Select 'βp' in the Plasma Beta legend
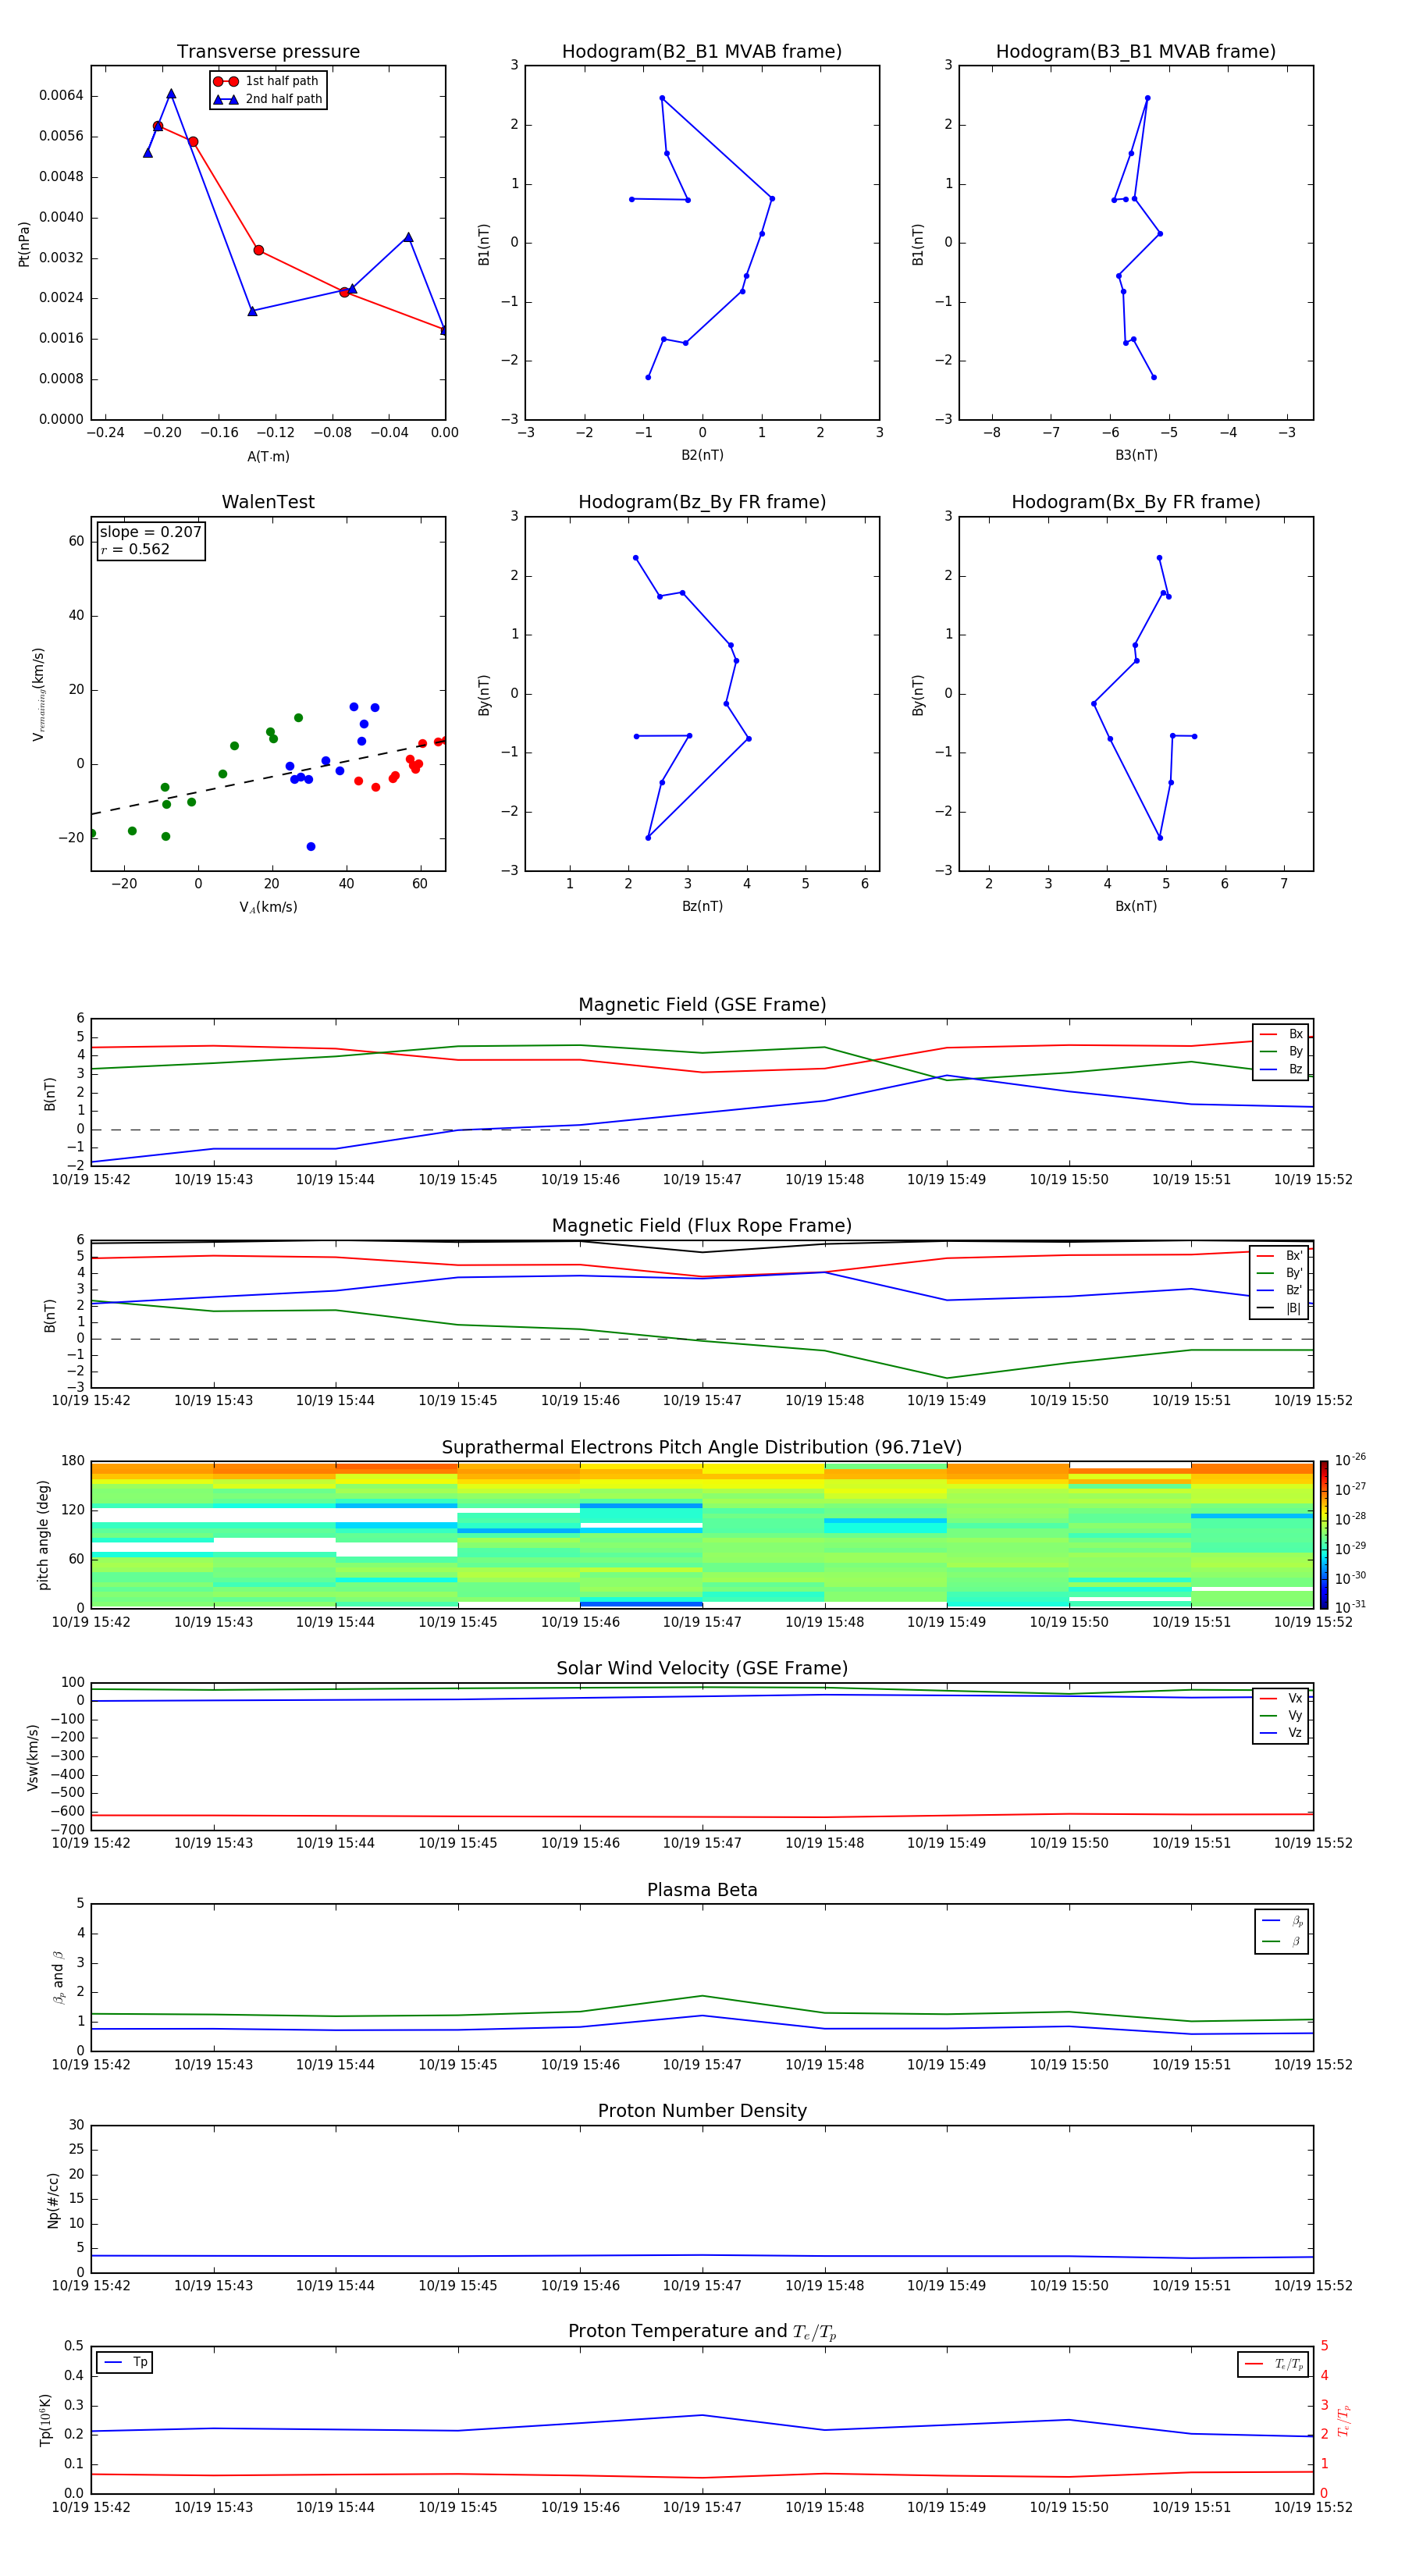This screenshot has height=2576, width=1405. [1282, 1921]
